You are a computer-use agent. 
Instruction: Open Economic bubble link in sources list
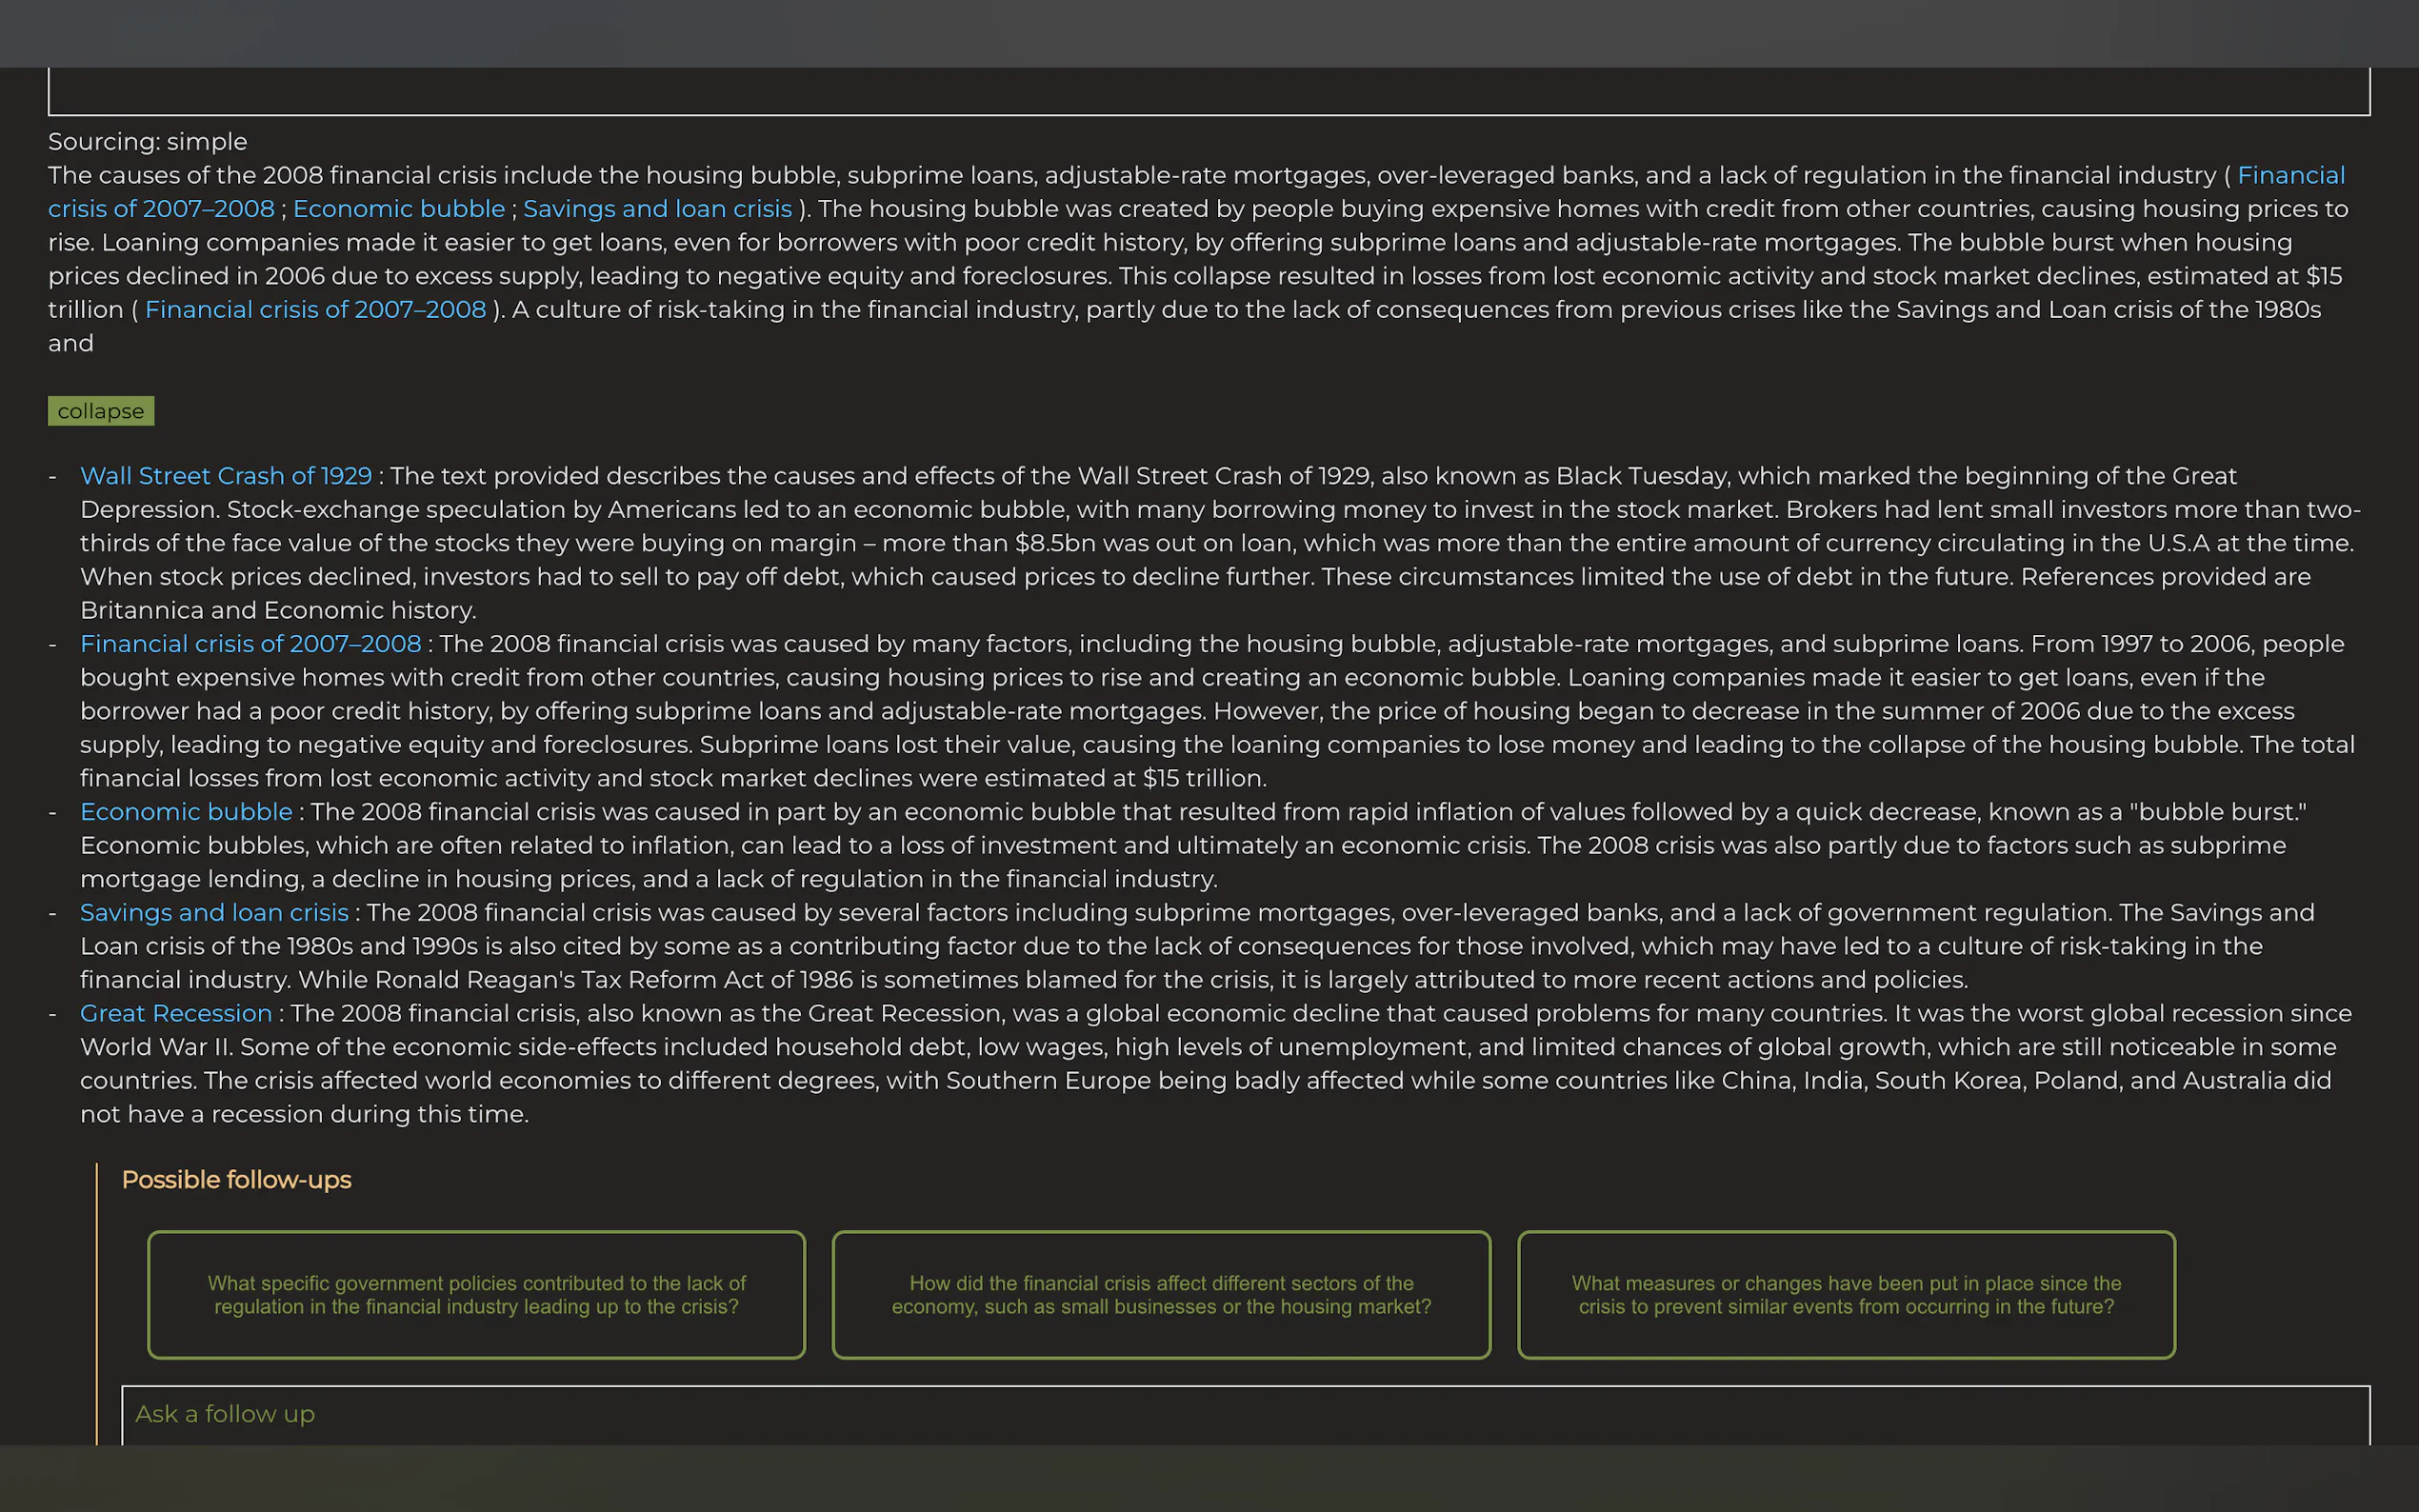186,812
